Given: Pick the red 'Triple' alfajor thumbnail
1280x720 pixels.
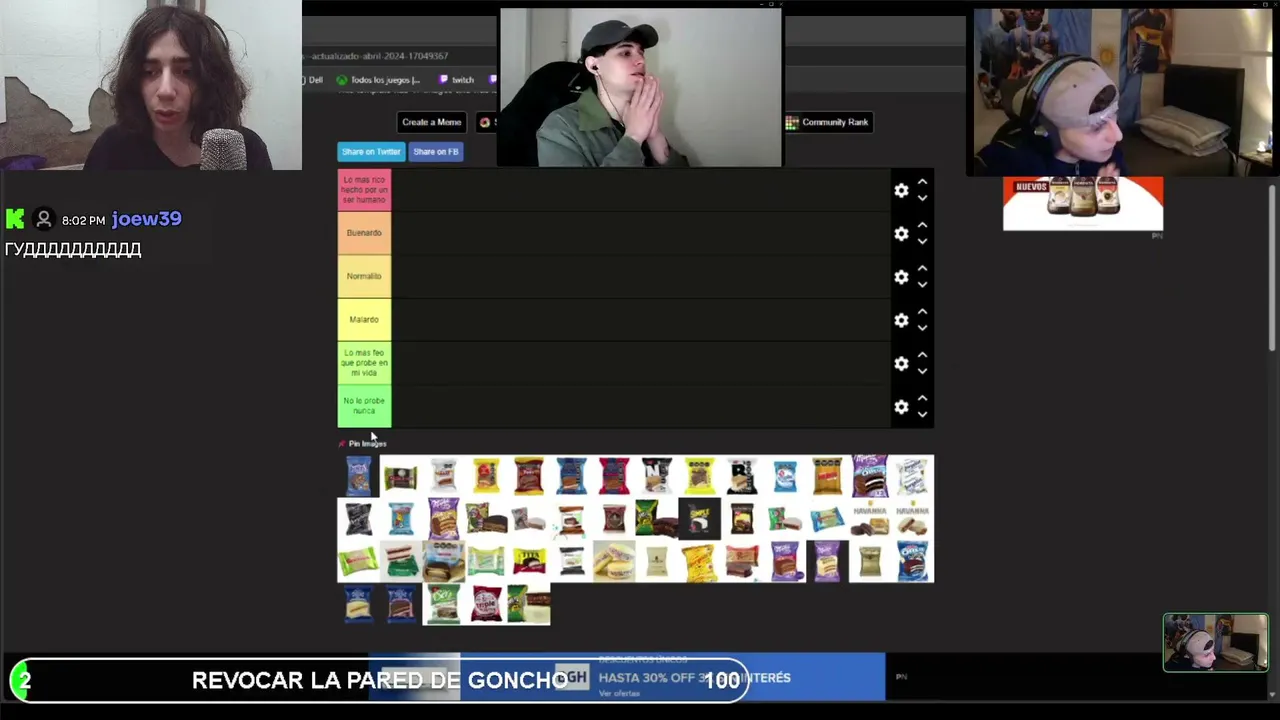Looking at the screenshot, I should [x=486, y=604].
